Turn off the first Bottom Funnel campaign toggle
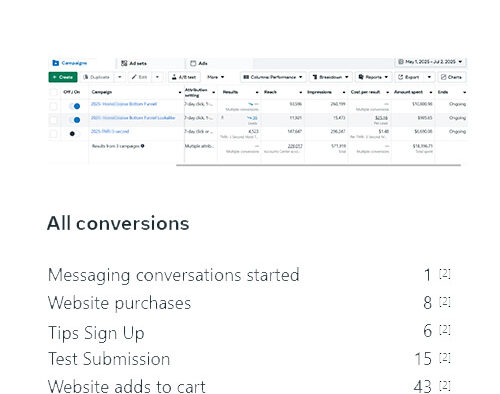The image size is (500, 394). pos(75,106)
